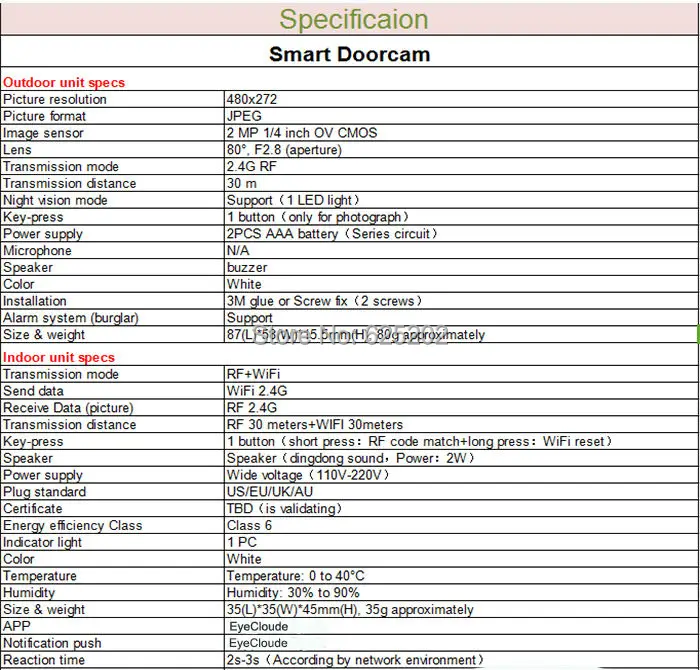Click the 'Speaker (dingdong sound' value
This screenshot has height=670, width=700.
point(305,458)
